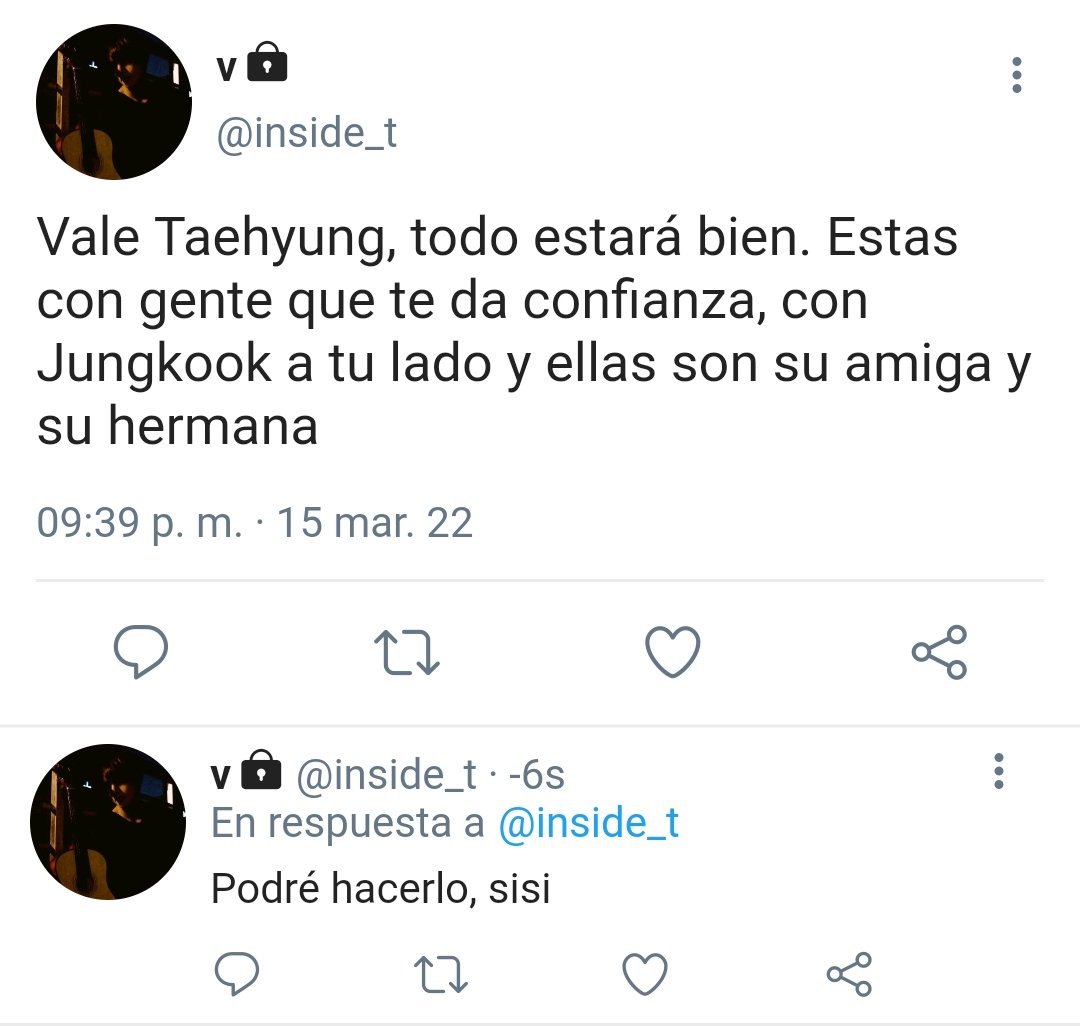Tap the gray @inside_t handle in reply header

point(386,775)
